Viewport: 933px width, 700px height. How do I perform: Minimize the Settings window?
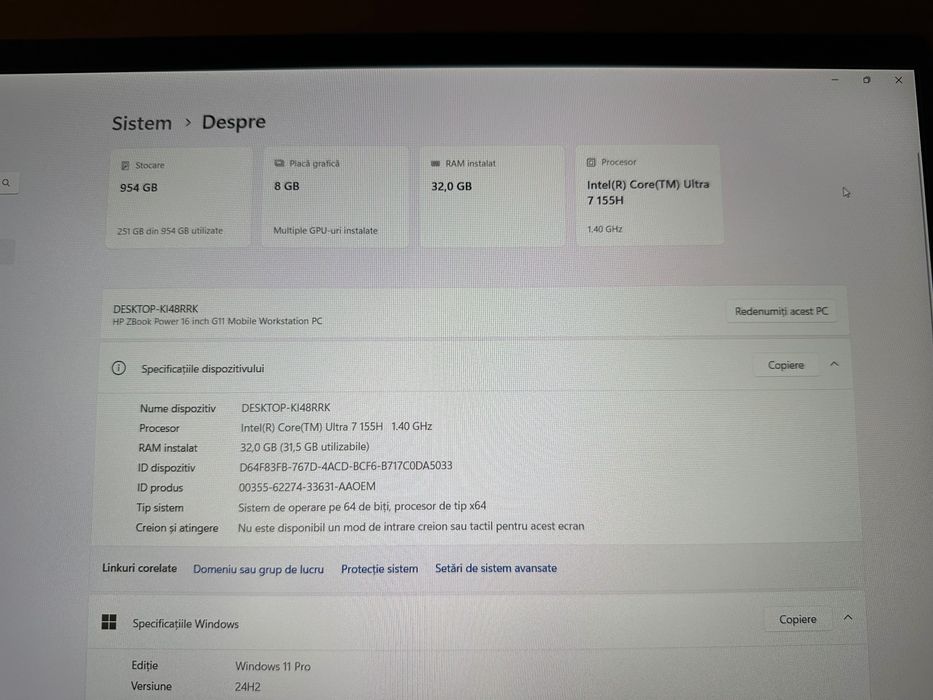click(x=835, y=79)
